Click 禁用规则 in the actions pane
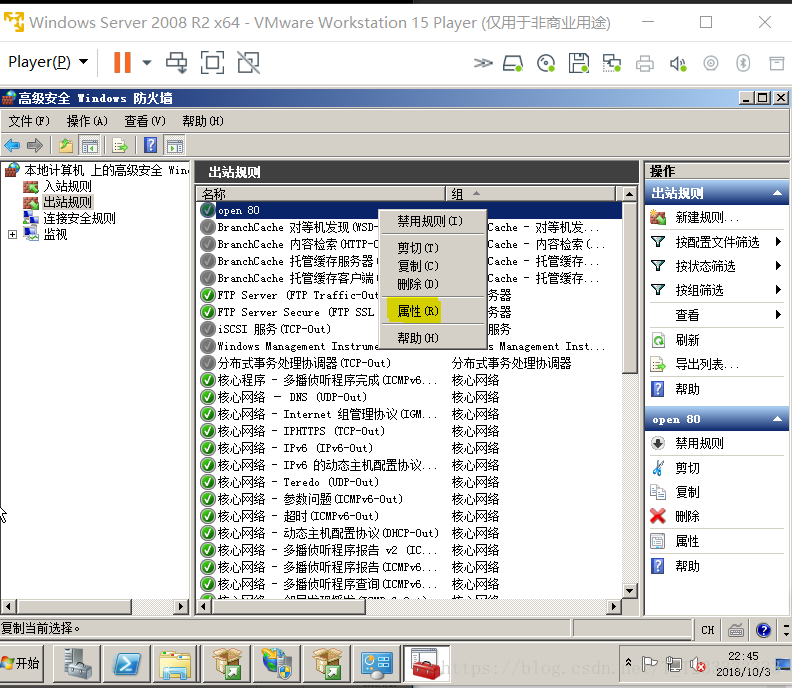 (699, 444)
